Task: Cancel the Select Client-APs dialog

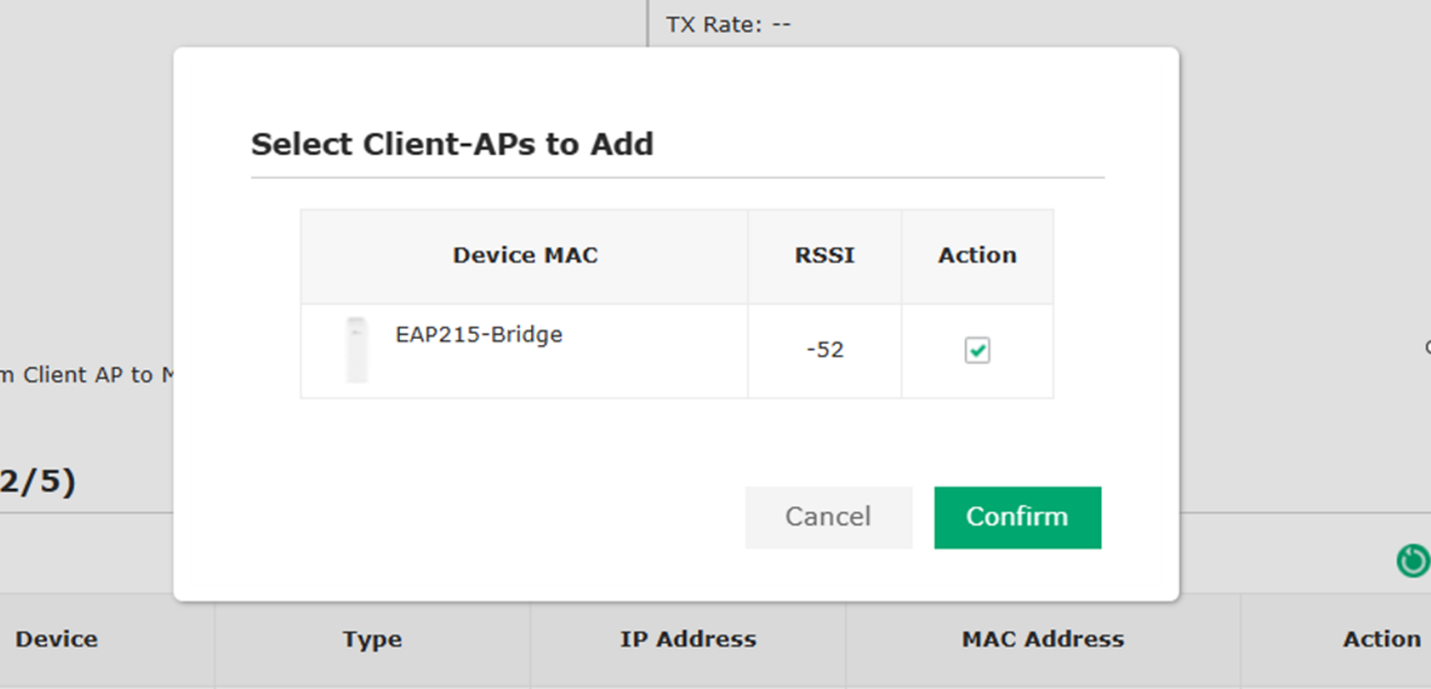Action: point(828,517)
